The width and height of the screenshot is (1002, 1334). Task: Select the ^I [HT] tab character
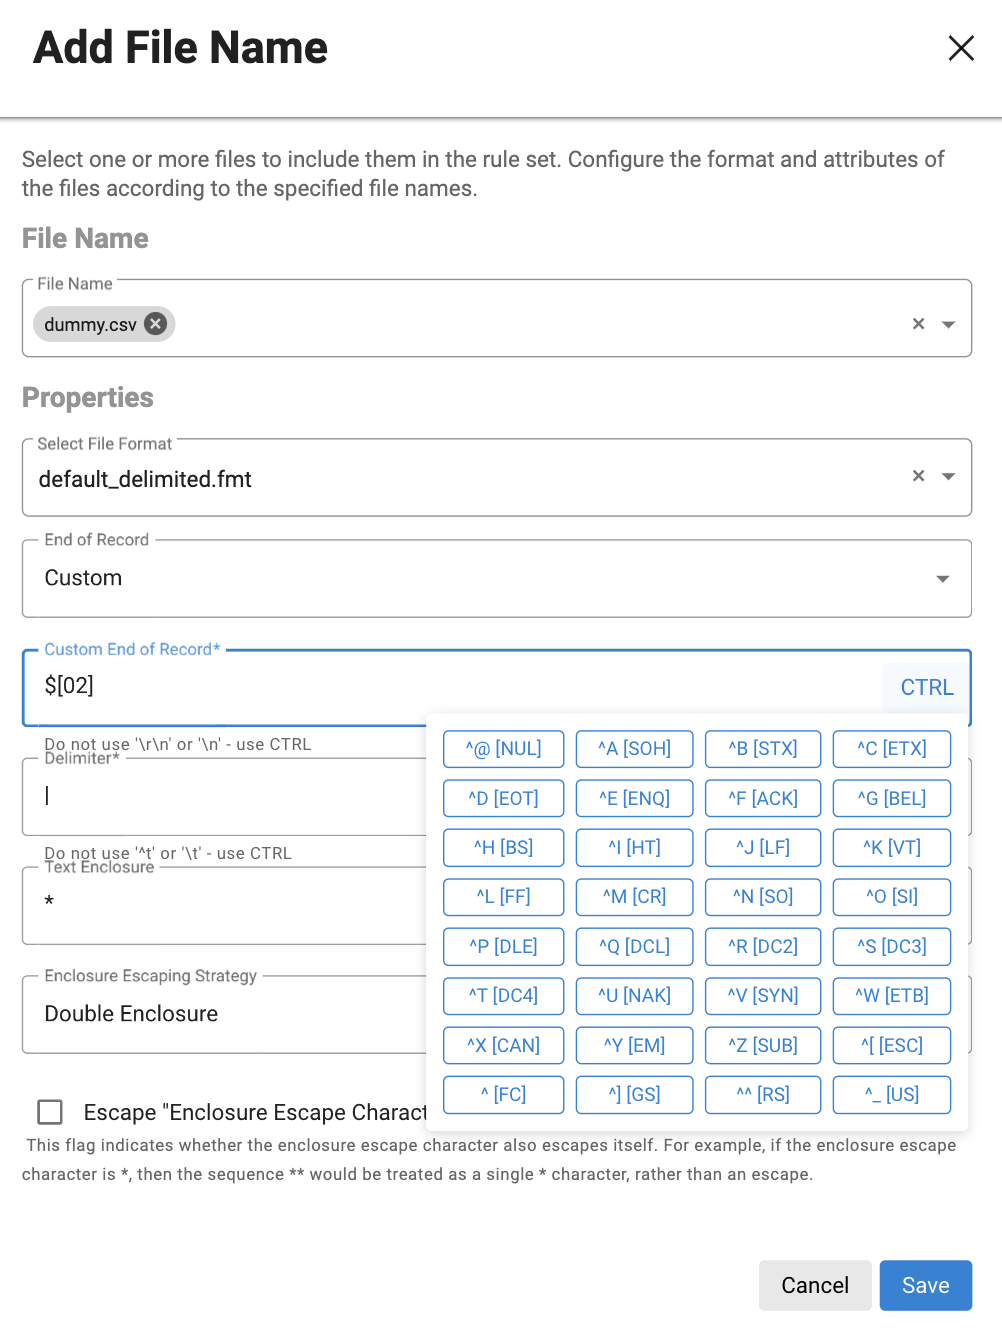pyautogui.click(x=634, y=848)
